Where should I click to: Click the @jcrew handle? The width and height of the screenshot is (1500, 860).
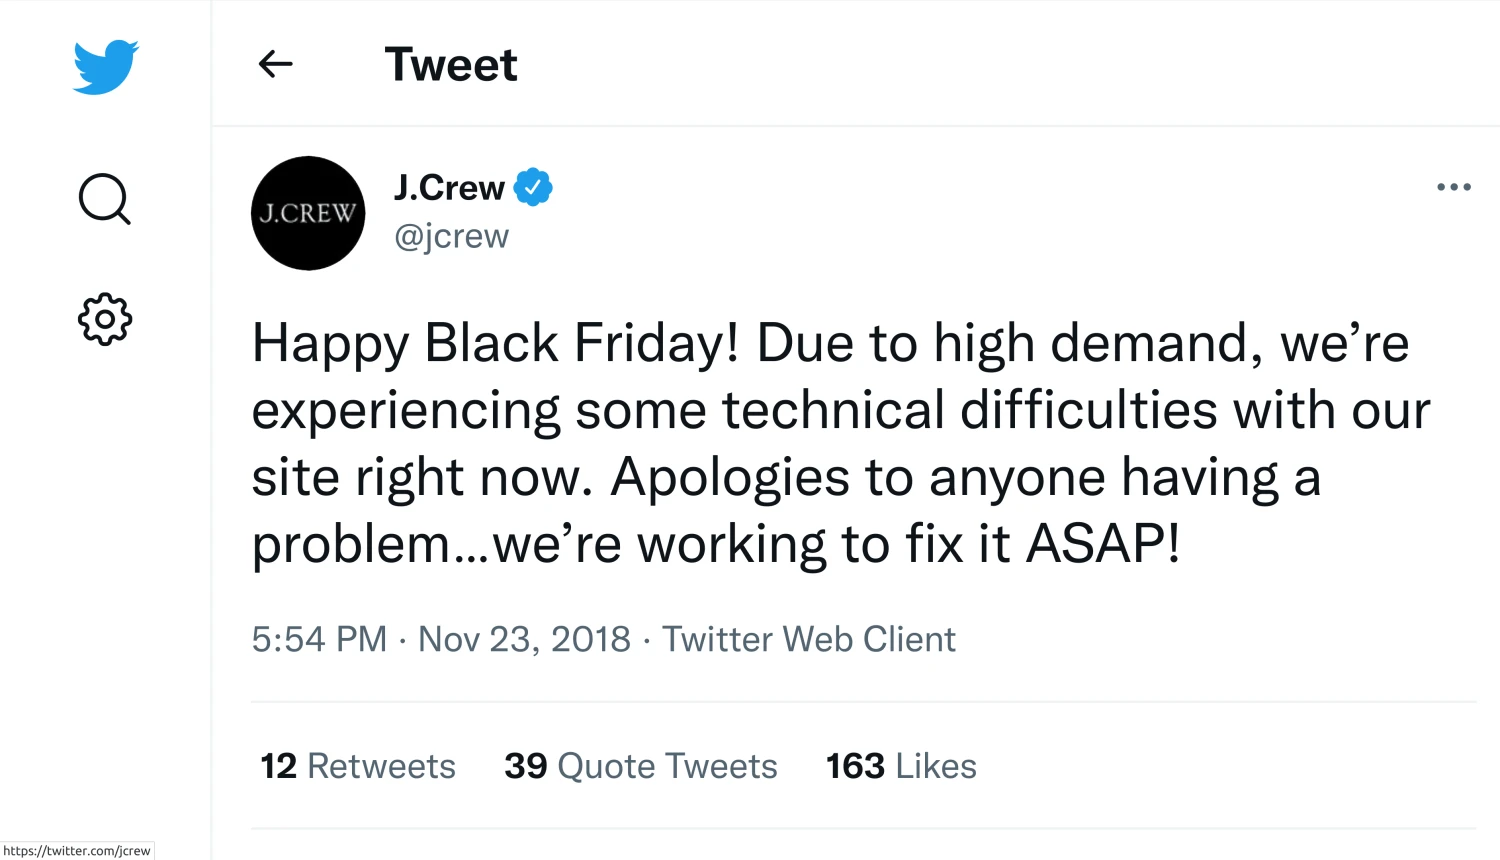point(452,236)
